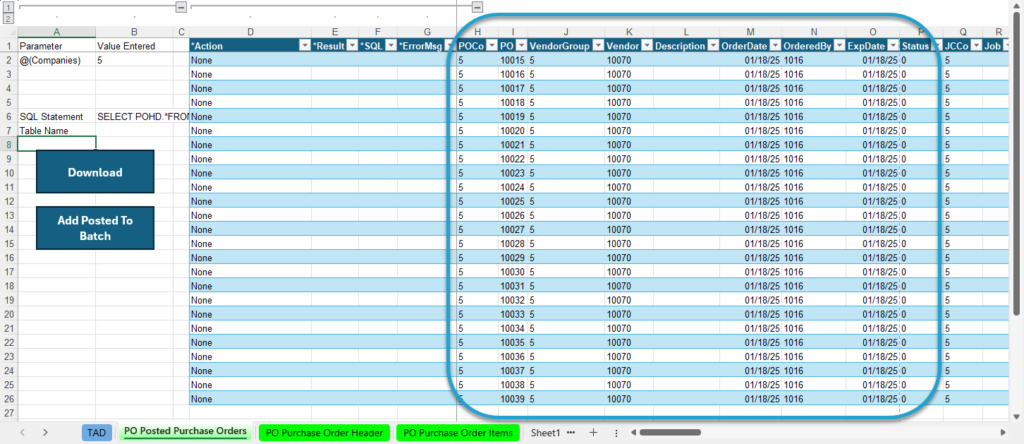Open the *Action column filter dropdown
The image size is (1024, 444).
304,46
